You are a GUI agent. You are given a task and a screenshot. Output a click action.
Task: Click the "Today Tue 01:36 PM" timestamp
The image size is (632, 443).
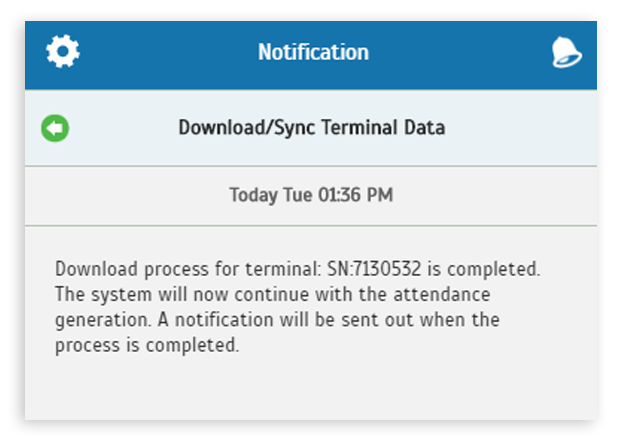311,195
